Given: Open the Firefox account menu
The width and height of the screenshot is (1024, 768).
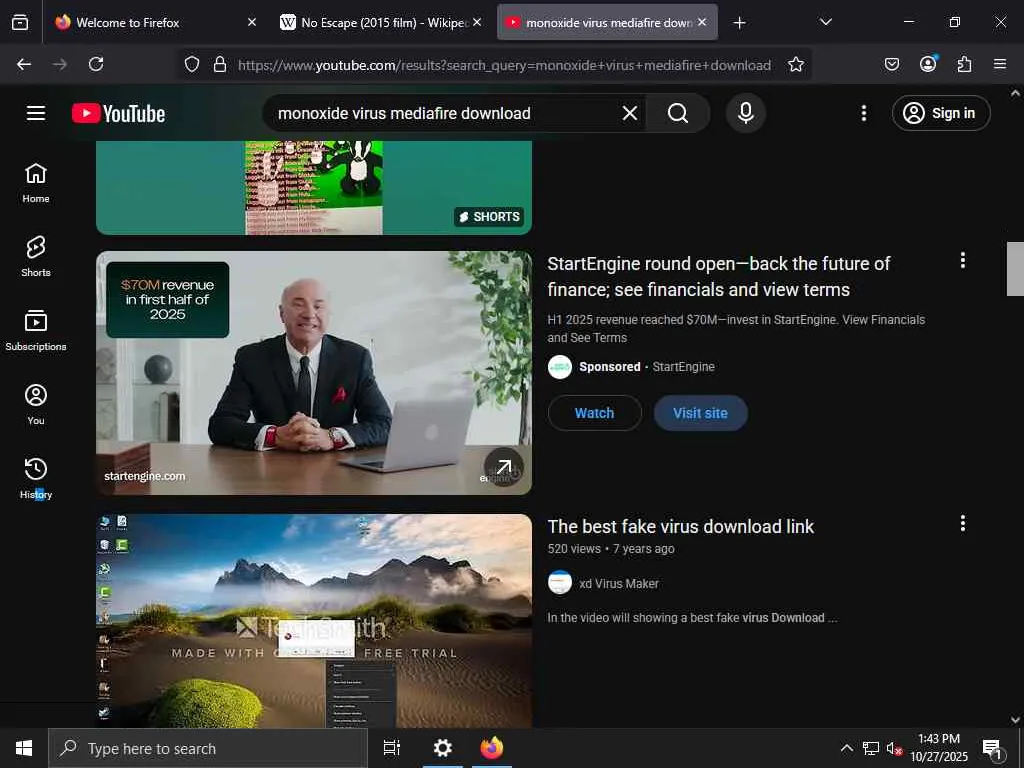Looking at the screenshot, I should (928, 64).
